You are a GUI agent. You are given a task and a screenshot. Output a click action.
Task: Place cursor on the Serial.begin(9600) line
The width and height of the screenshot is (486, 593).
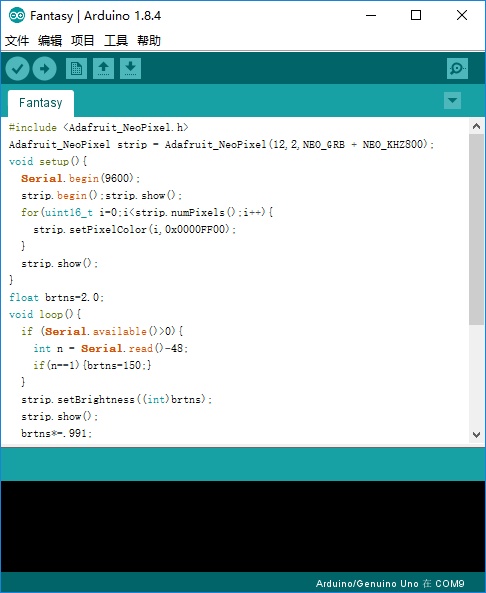pos(81,179)
